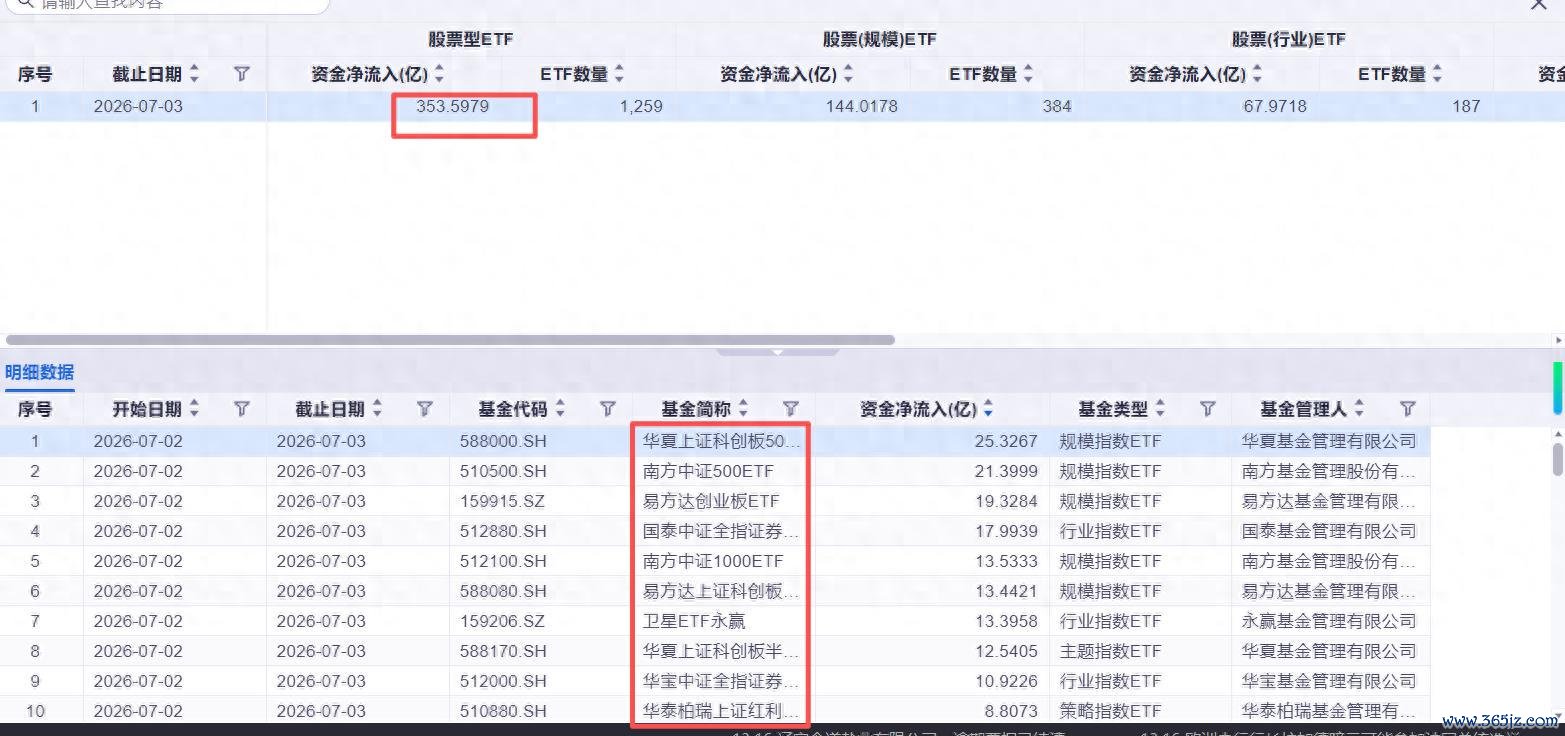Sort detail table by 开始日期
This screenshot has height=736, width=1565.
(x=194, y=409)
